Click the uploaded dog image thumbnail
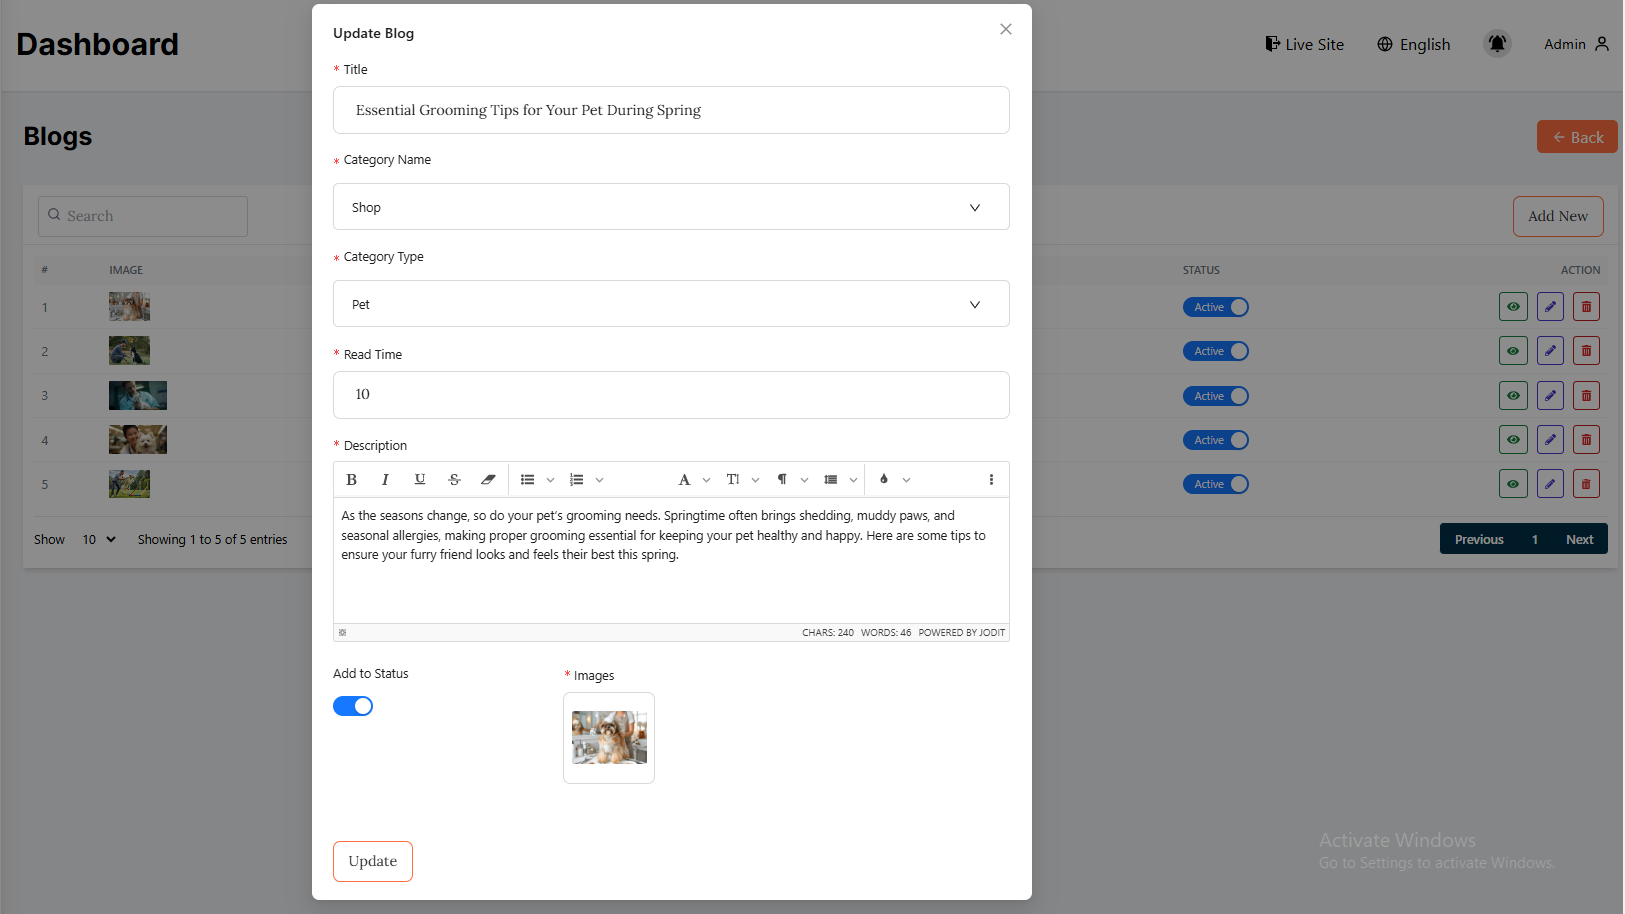The image size is (1625, 914). (x=609, y=738)
